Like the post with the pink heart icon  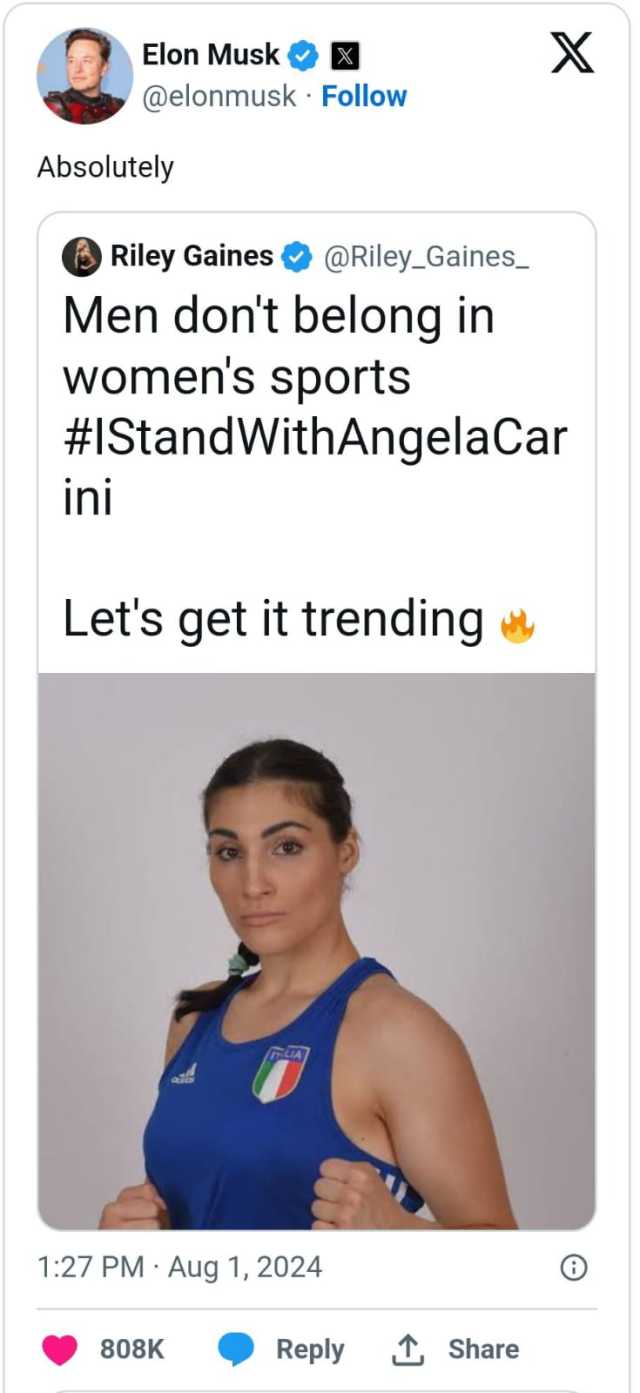[x=60, y=1349]
